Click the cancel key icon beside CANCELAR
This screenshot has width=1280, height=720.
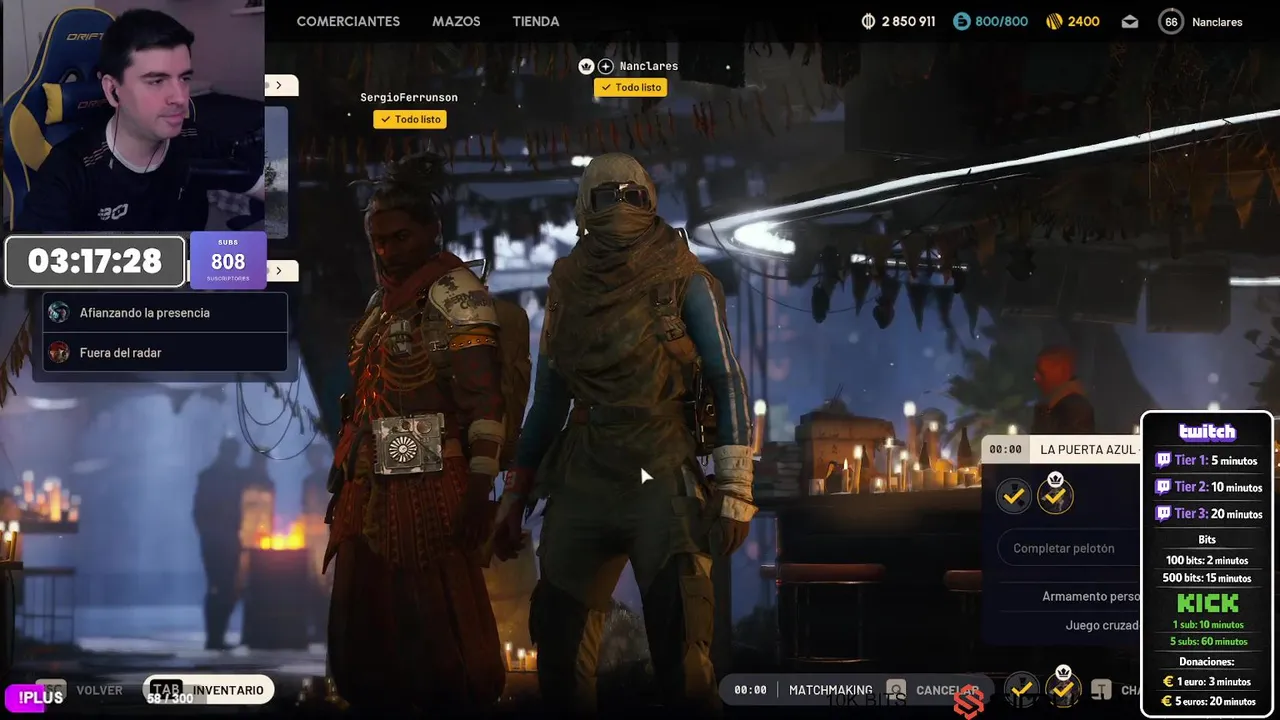[x=896, y=690]
